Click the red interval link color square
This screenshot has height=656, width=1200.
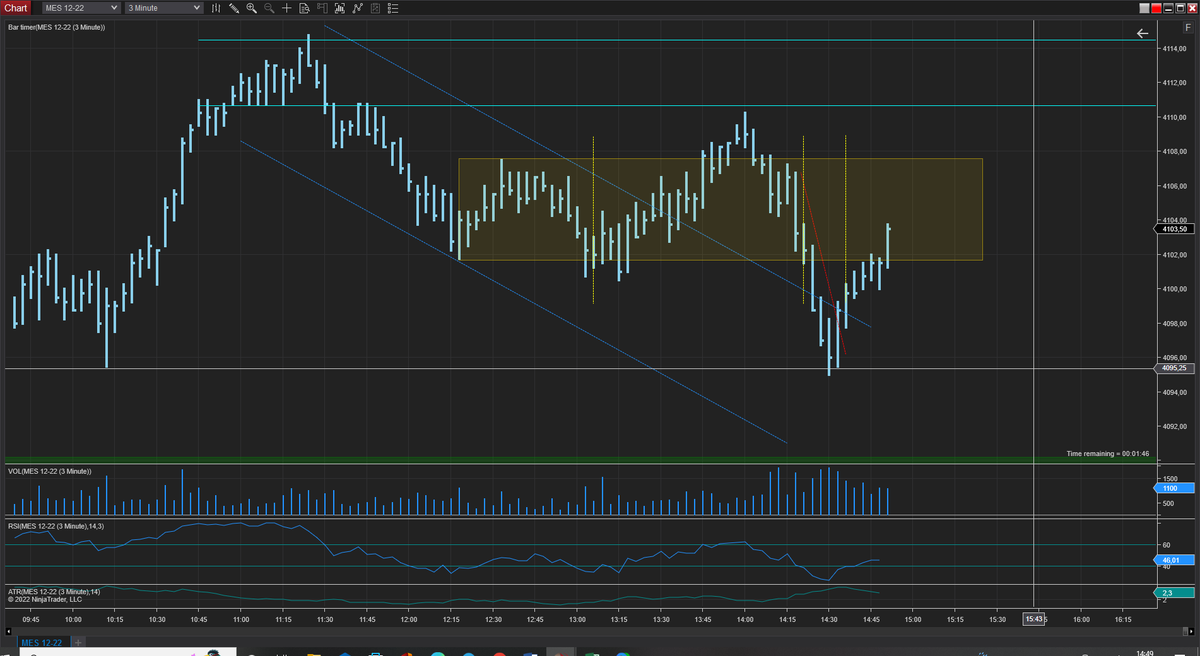1158,8
